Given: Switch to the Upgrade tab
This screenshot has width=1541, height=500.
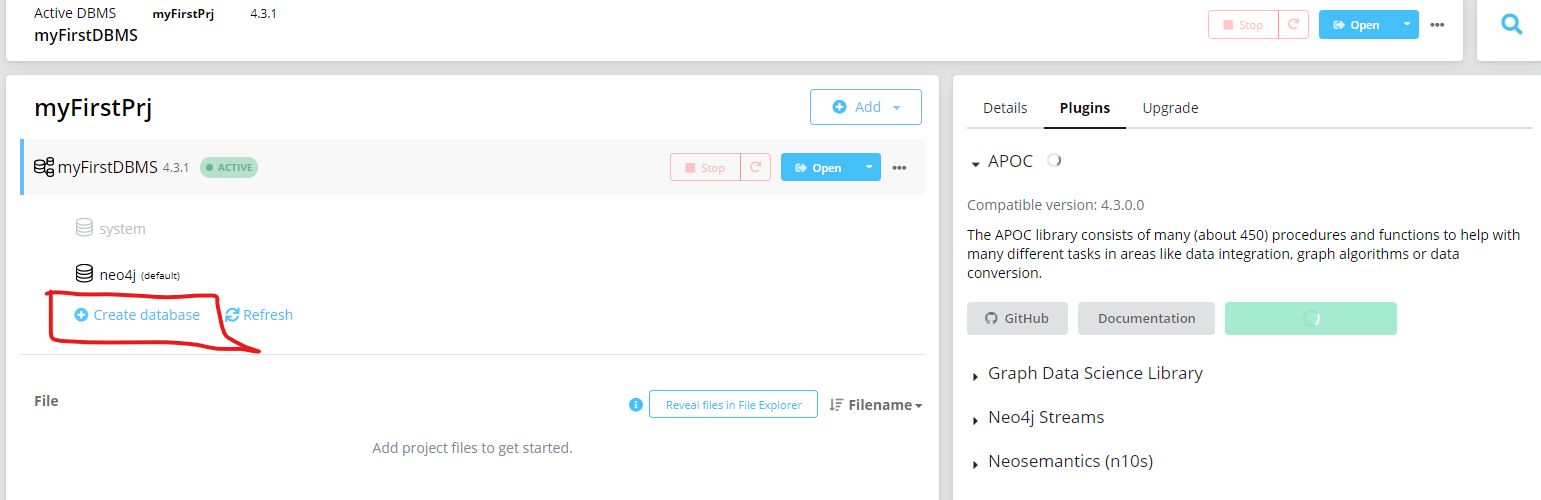Looking at the screenshot, I should [x=1170, y=108].
